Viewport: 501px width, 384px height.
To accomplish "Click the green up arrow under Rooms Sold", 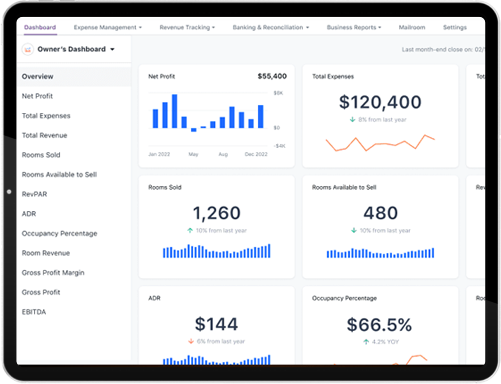I will (x=190, y=230).
